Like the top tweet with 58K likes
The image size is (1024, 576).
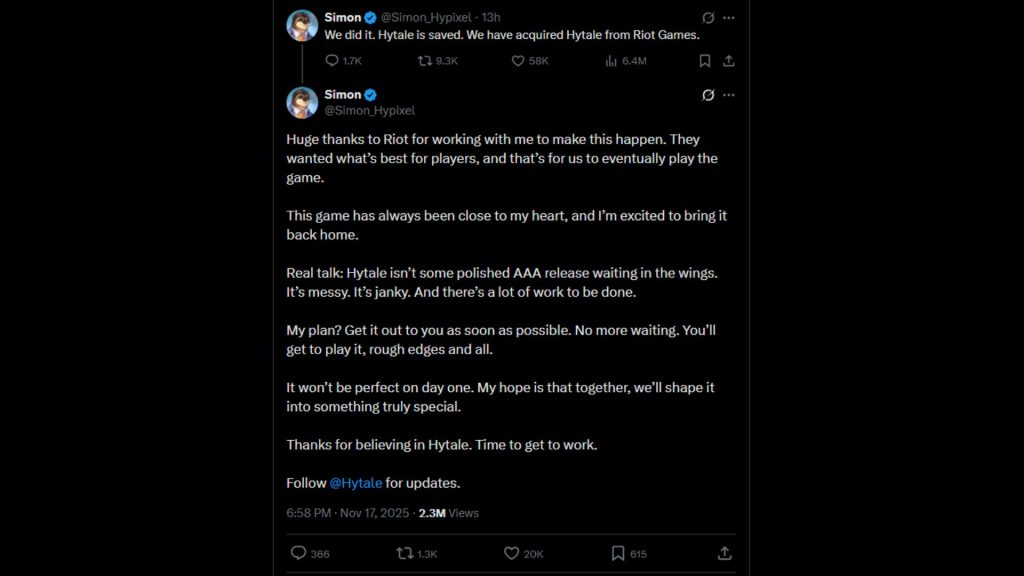coord(518,61)
